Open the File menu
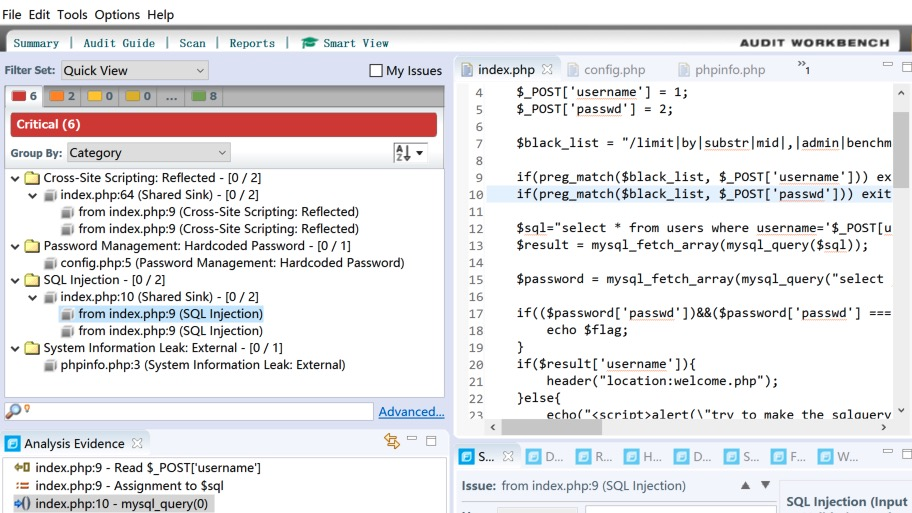This screenshot has height=513, width=912. [x=12, y=15]
